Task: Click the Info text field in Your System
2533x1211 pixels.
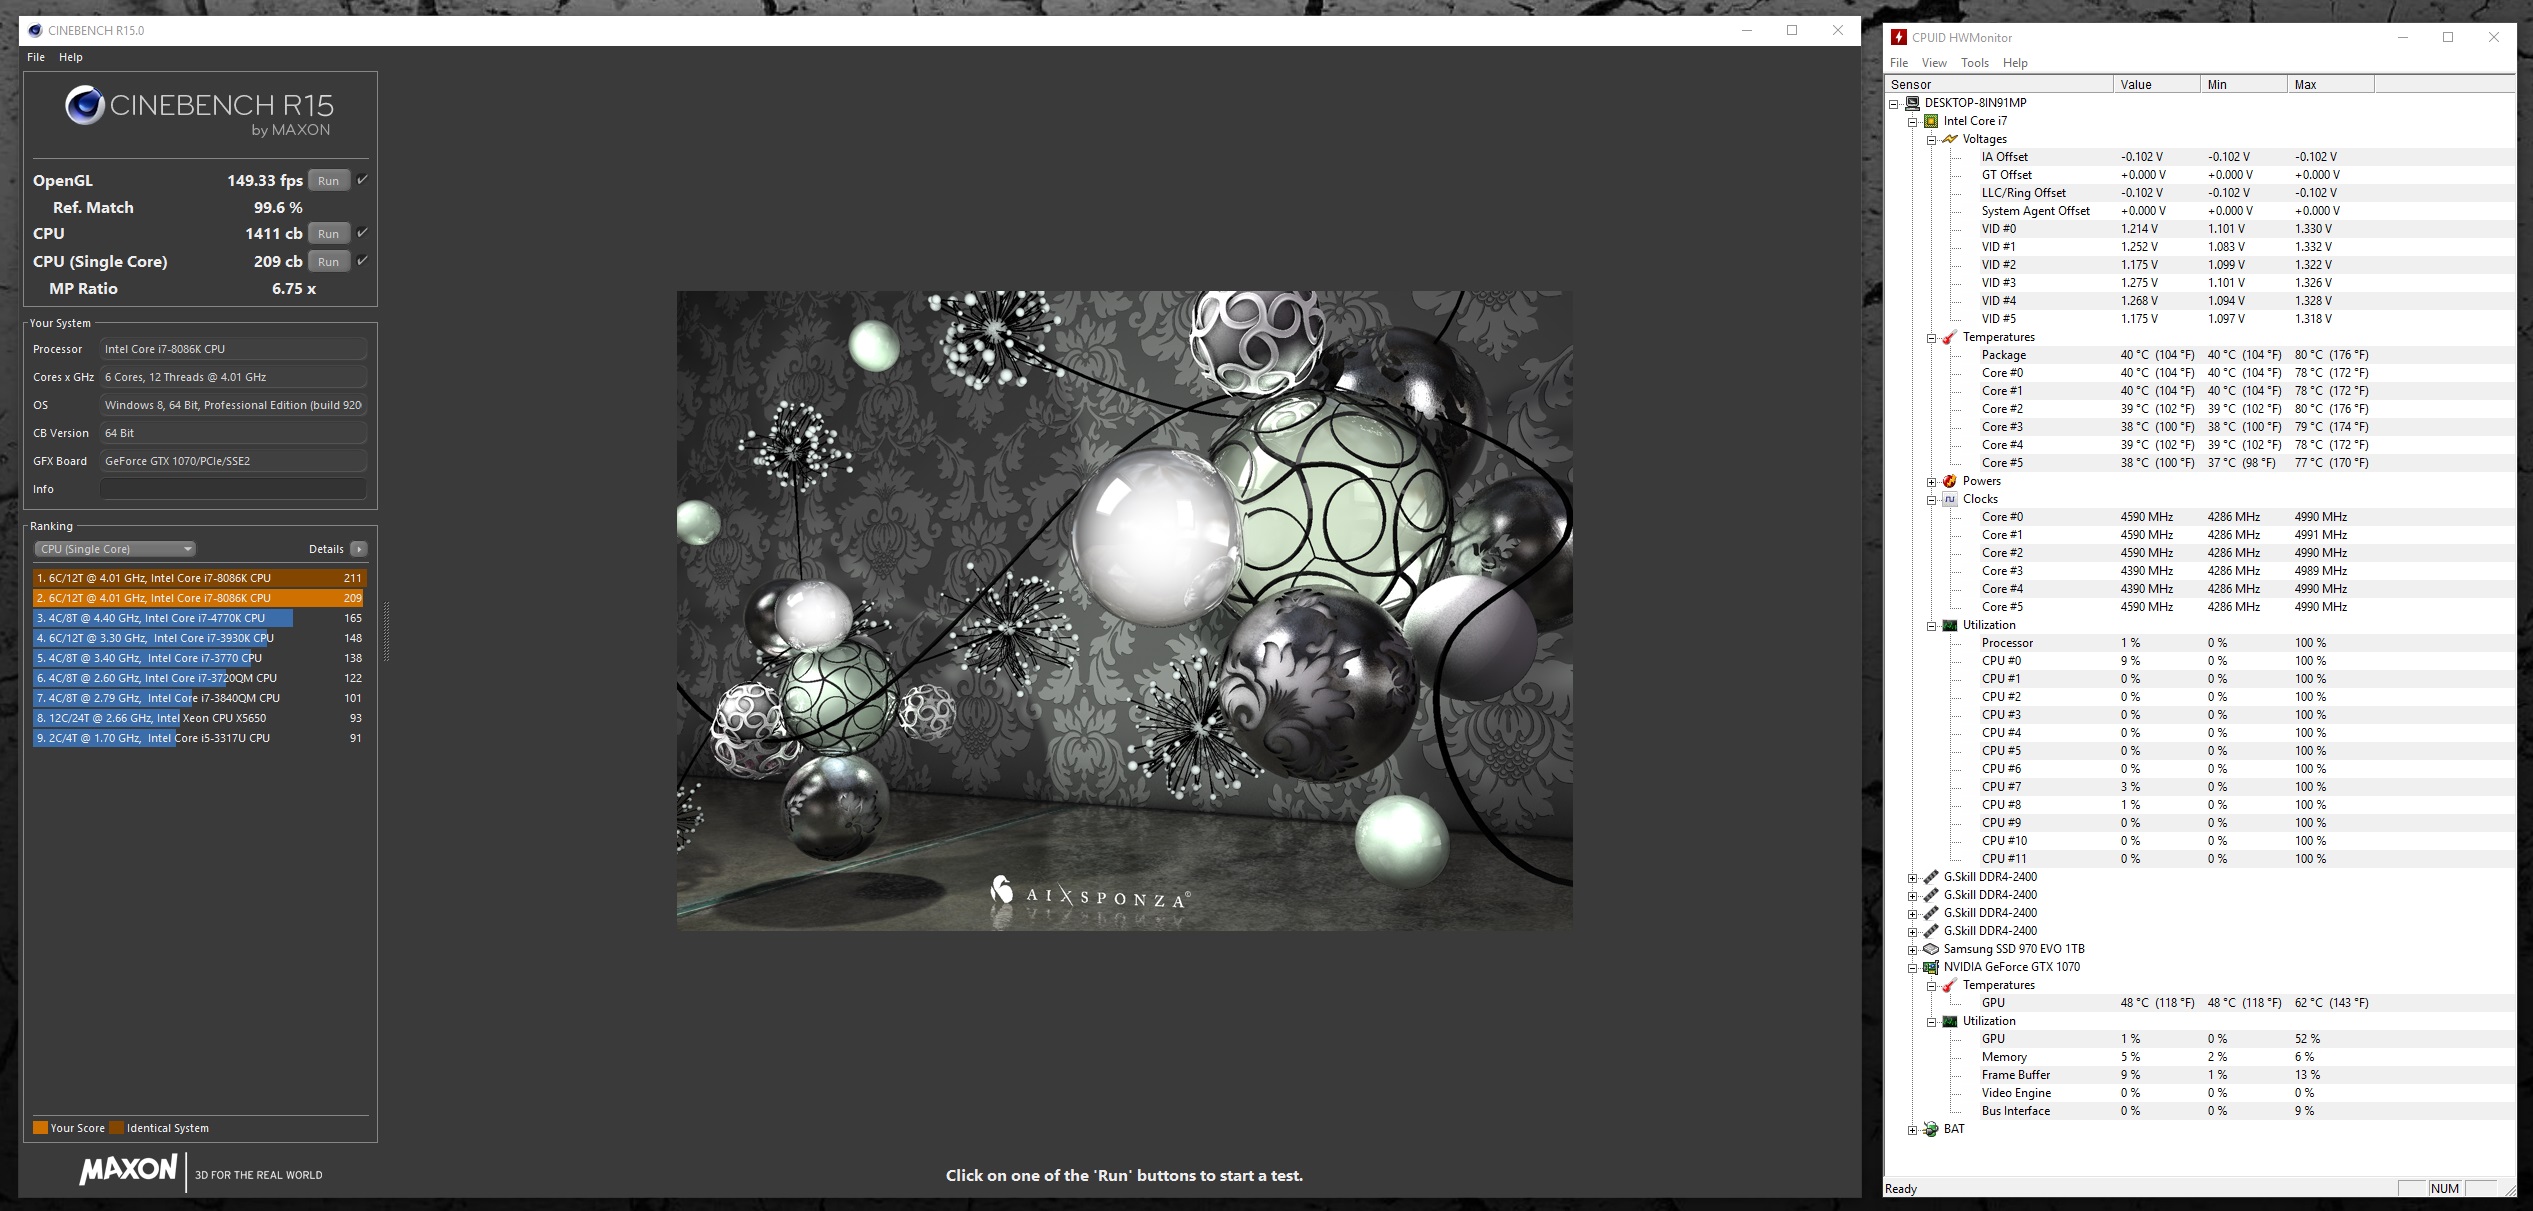Action: [x=233, y=489]
